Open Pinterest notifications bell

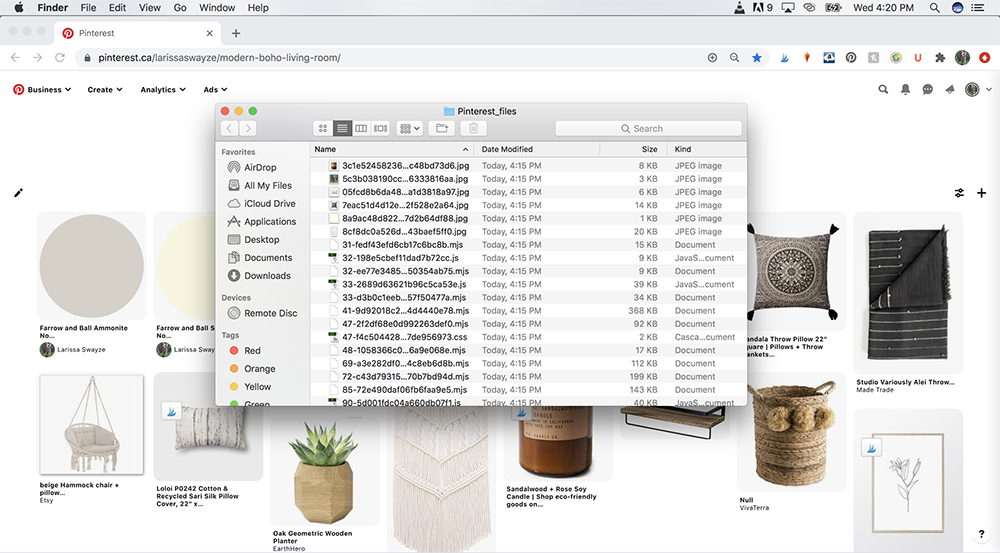pos(905,89)
